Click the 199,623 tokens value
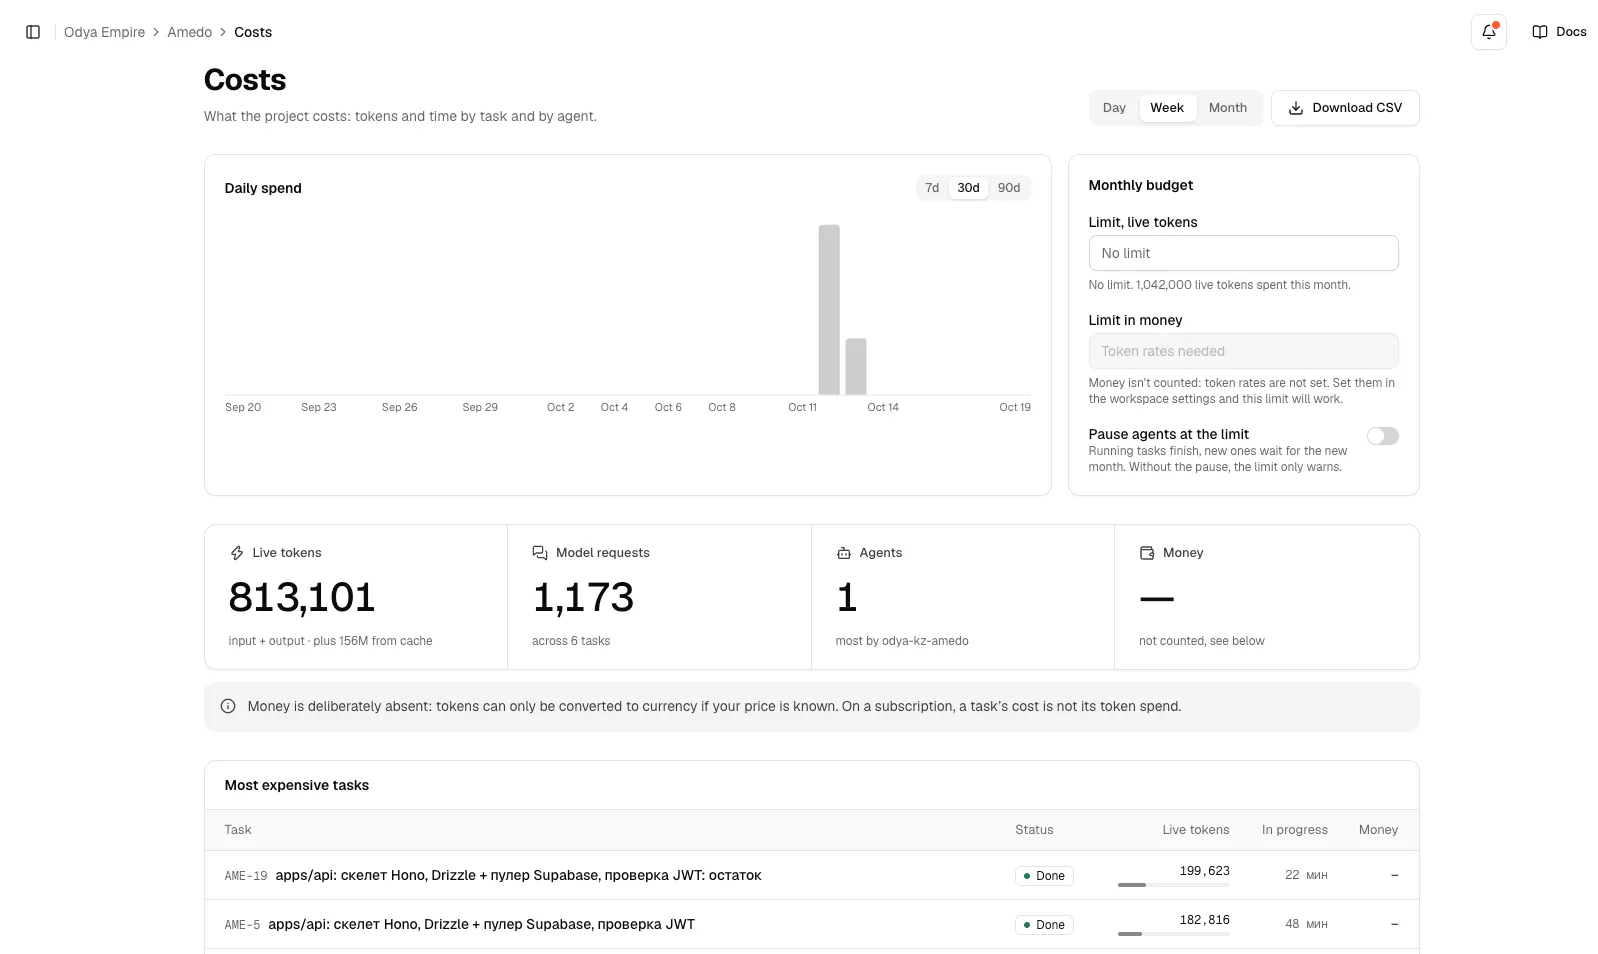The height and width of the screenshot is (954, 1598). (x=1204, y=871)
